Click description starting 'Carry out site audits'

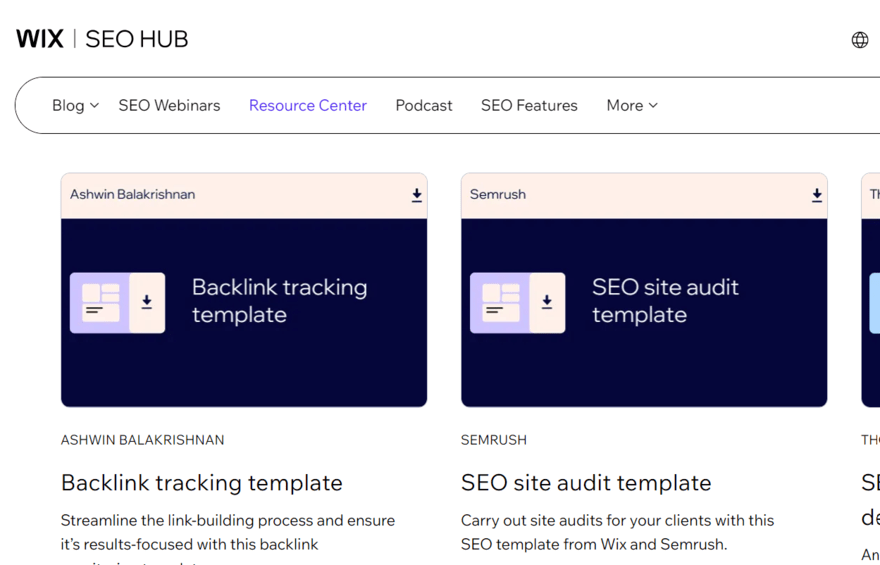[617, 532]
